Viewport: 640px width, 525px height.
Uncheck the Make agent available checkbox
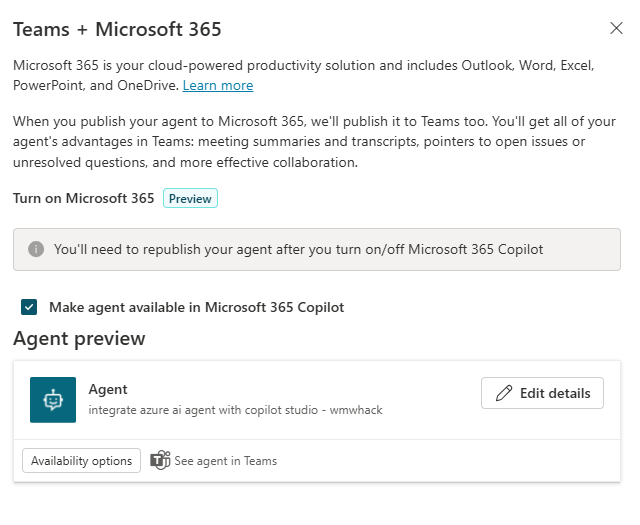[x=29, y=307]
